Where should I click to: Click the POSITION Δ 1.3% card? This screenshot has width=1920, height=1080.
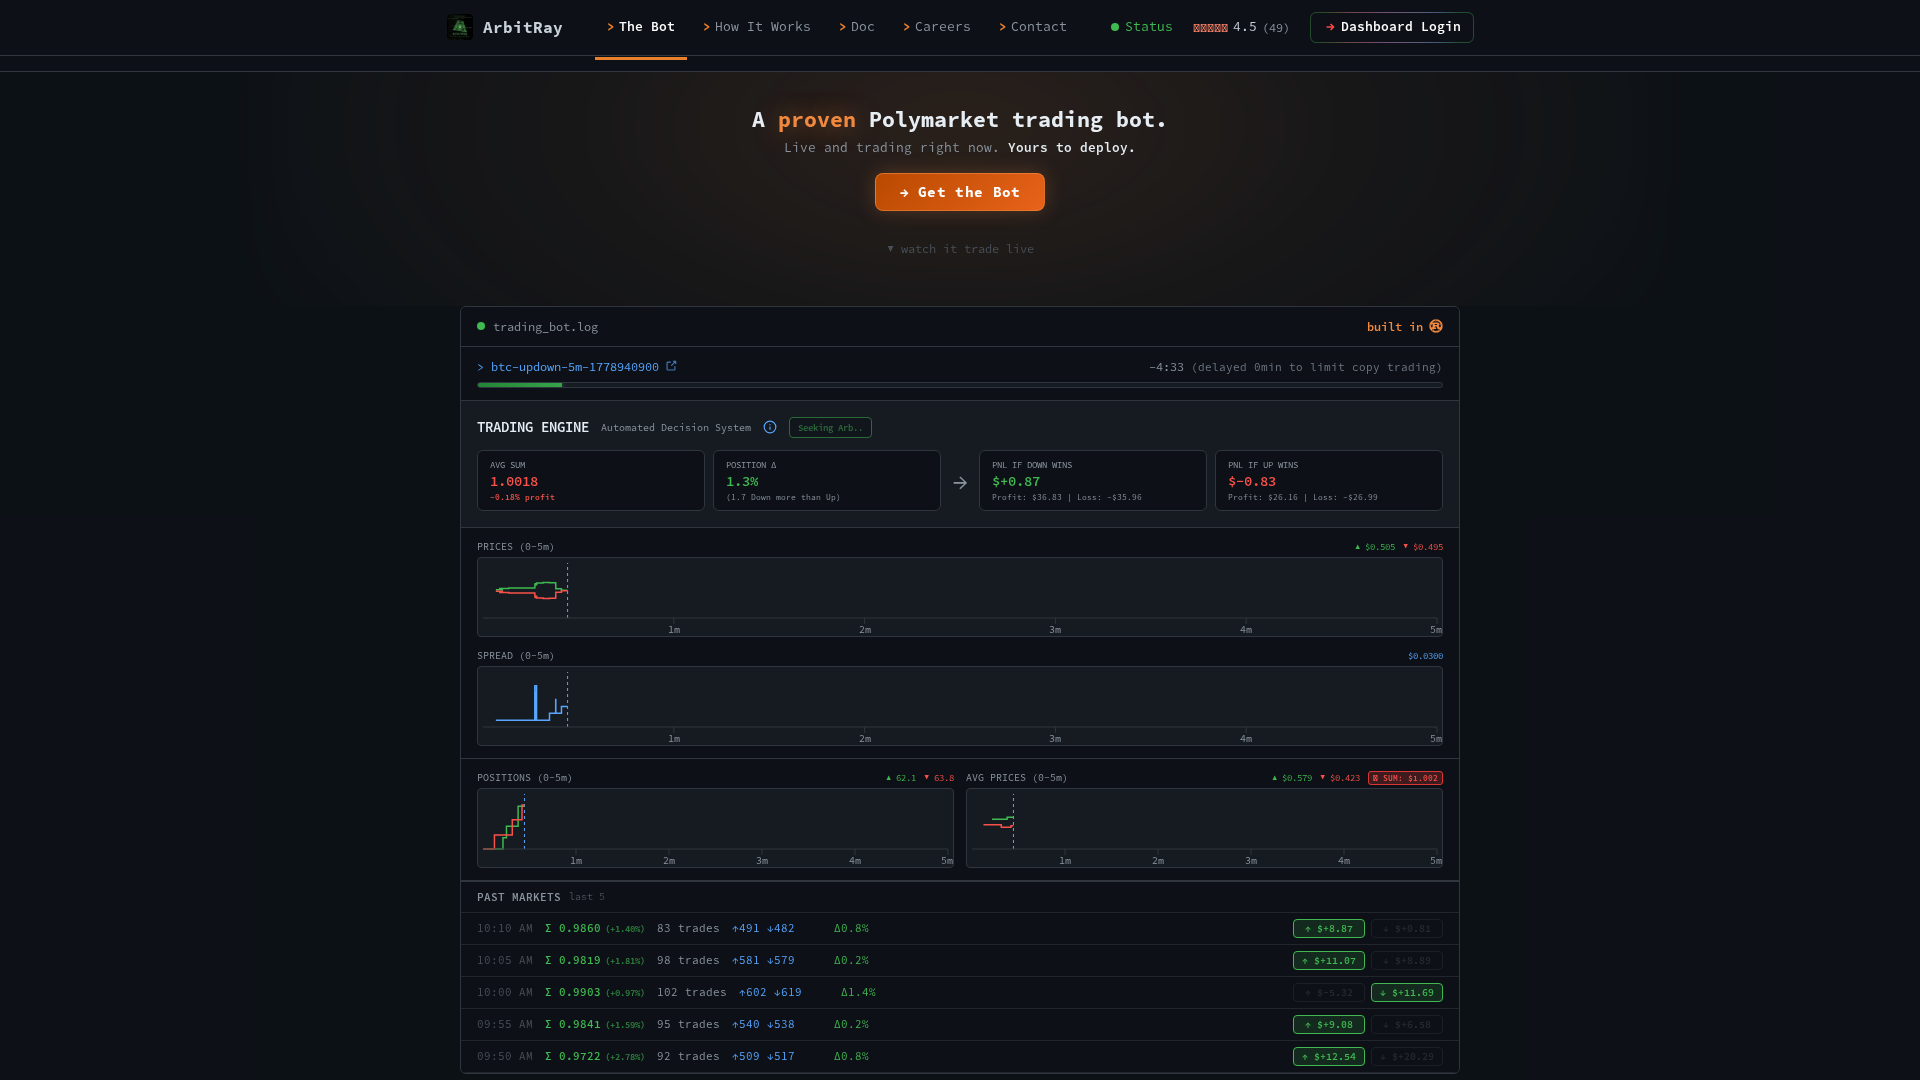(x=827, y=480)
